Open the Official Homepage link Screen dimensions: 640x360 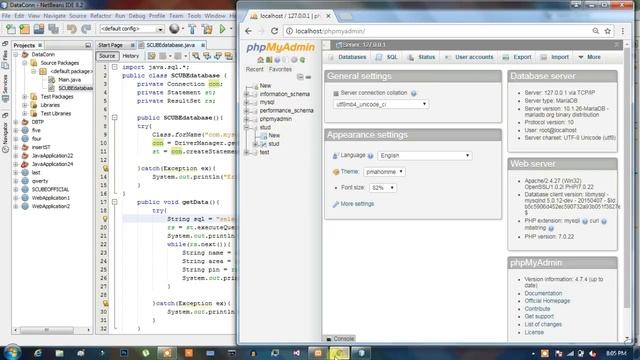(x=547, y=301)
